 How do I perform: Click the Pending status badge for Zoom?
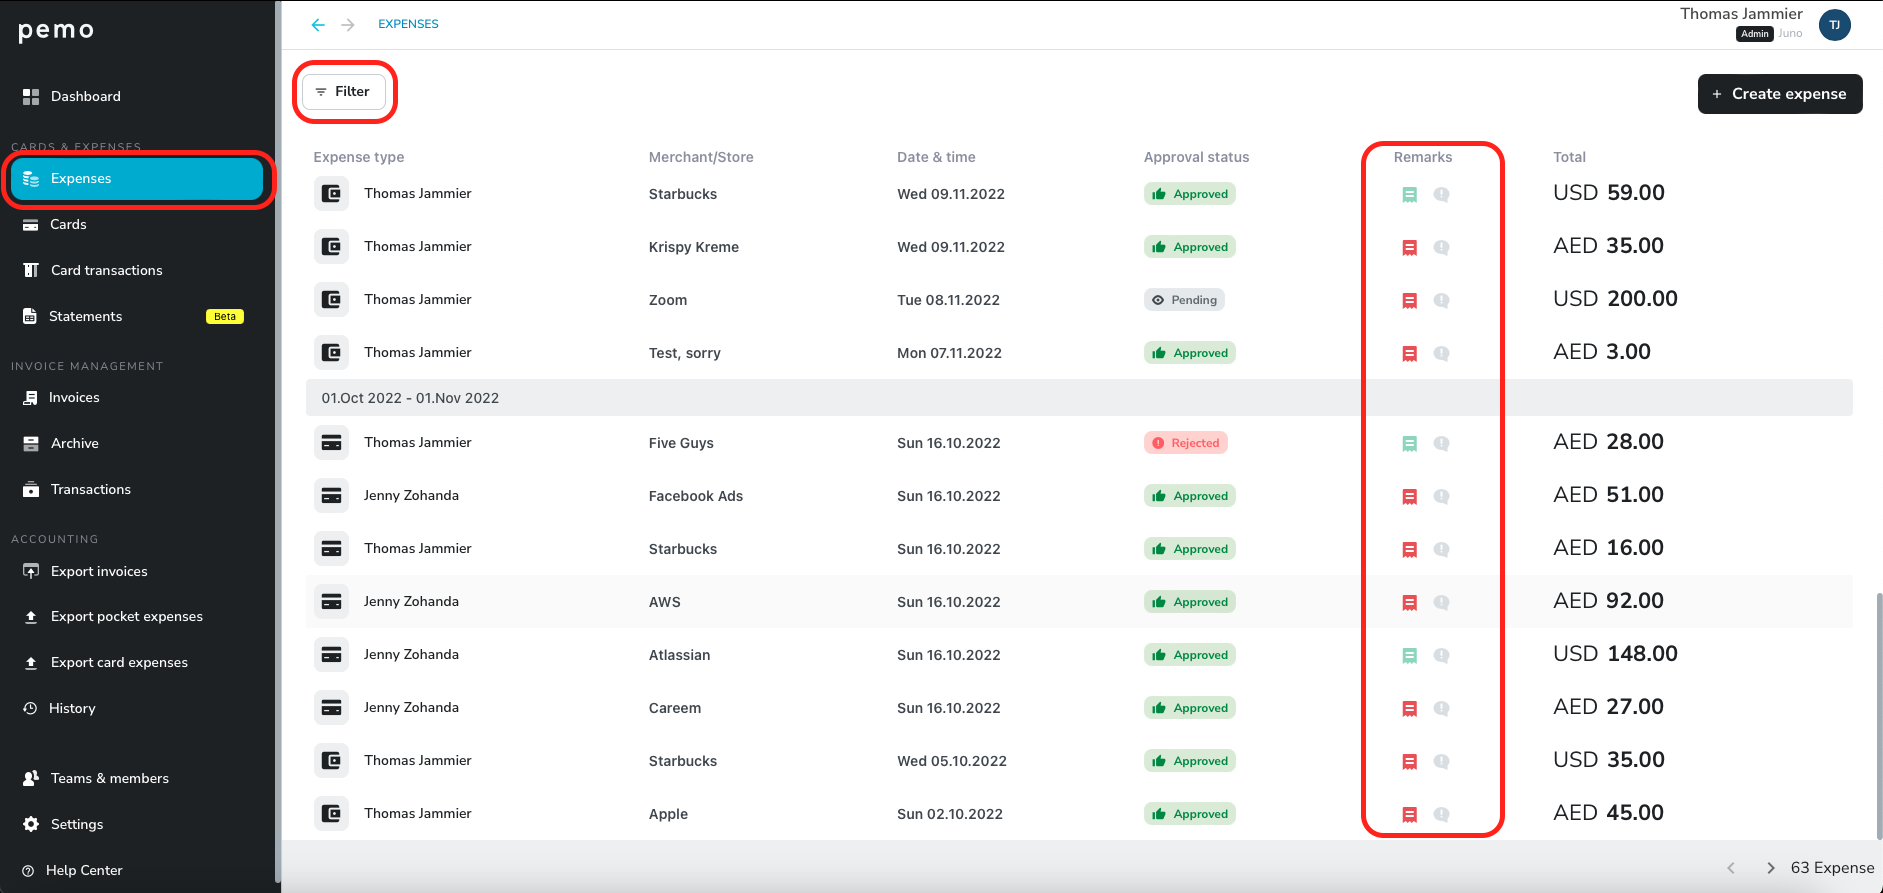click(x=1184, y=300)
